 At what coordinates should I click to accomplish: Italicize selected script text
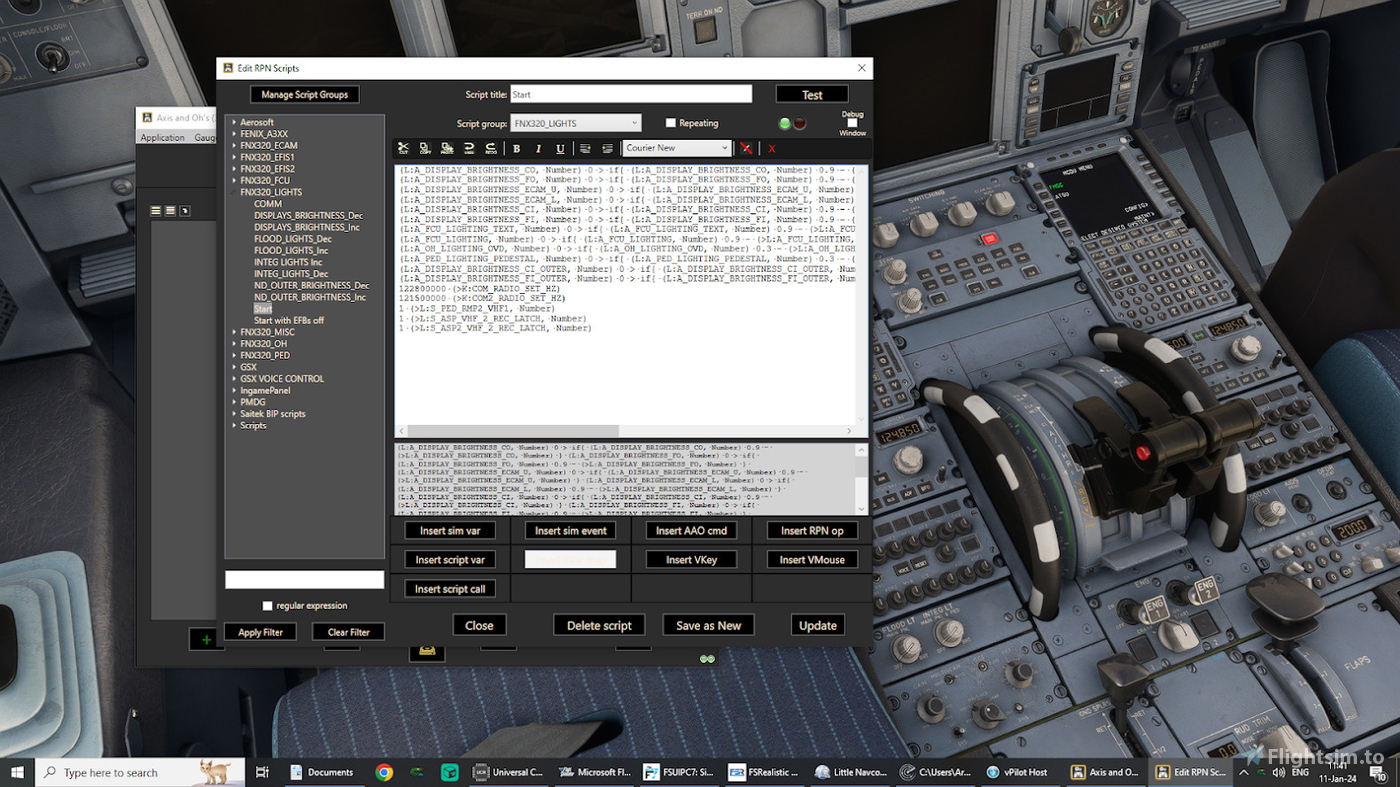538,148
